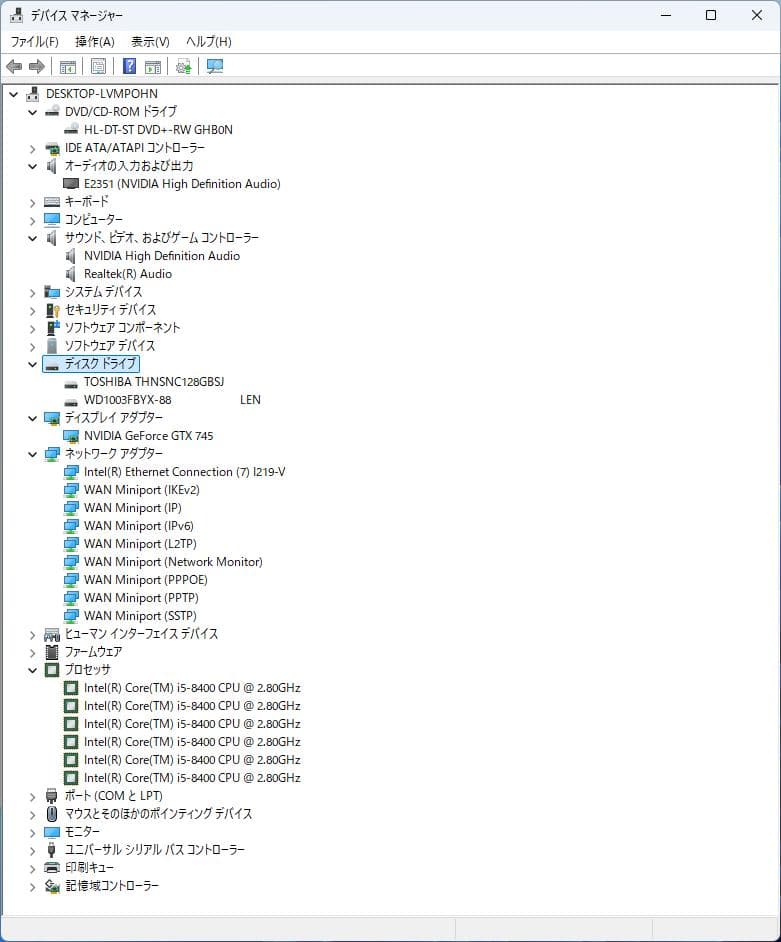Click the NVIDIA GeForce GTX 745 adapter icon
The width and height of the screenshot is (781, 942).
[71, 436]
